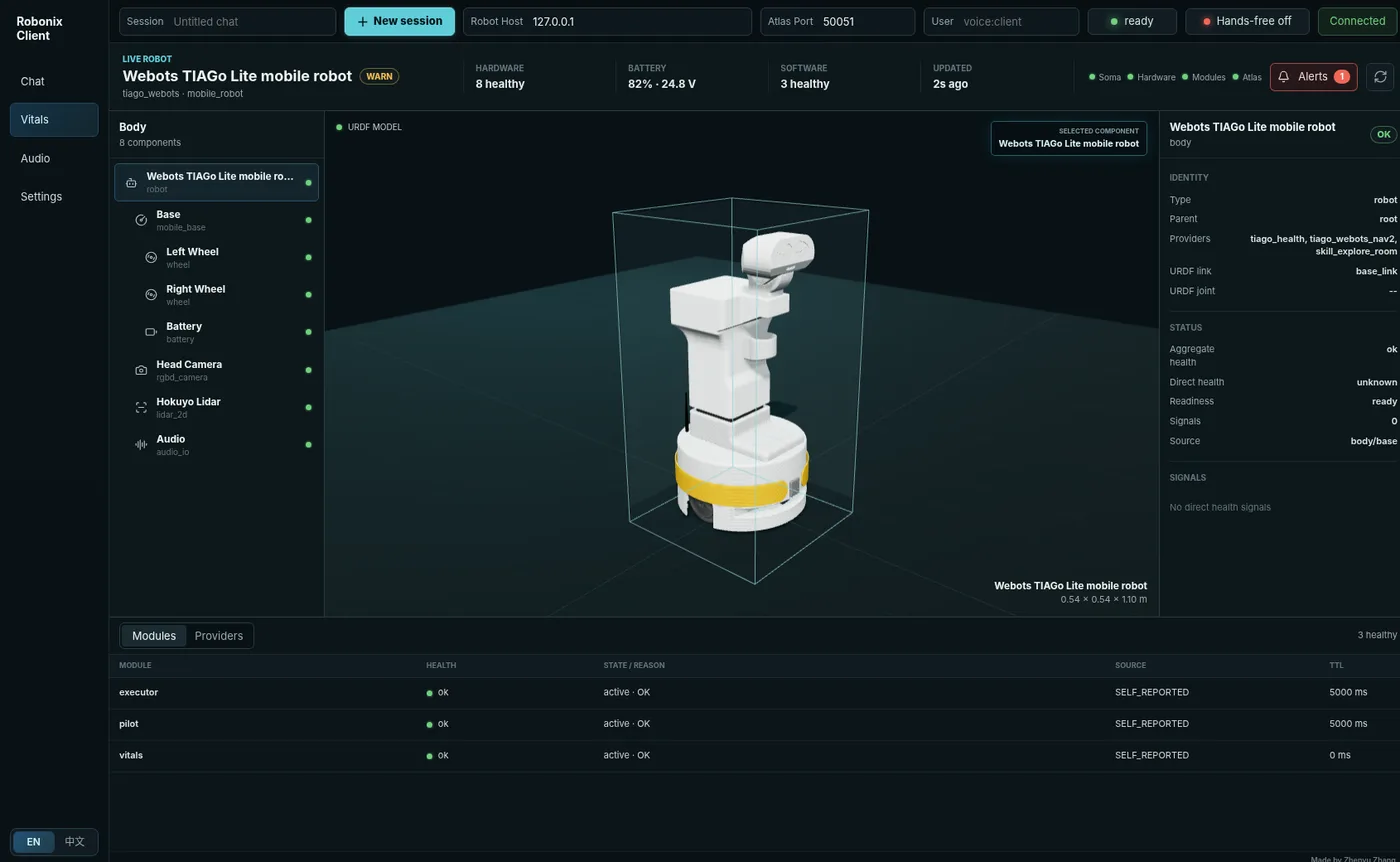Click the OK badge in details panel

(x=1383, y=135)
